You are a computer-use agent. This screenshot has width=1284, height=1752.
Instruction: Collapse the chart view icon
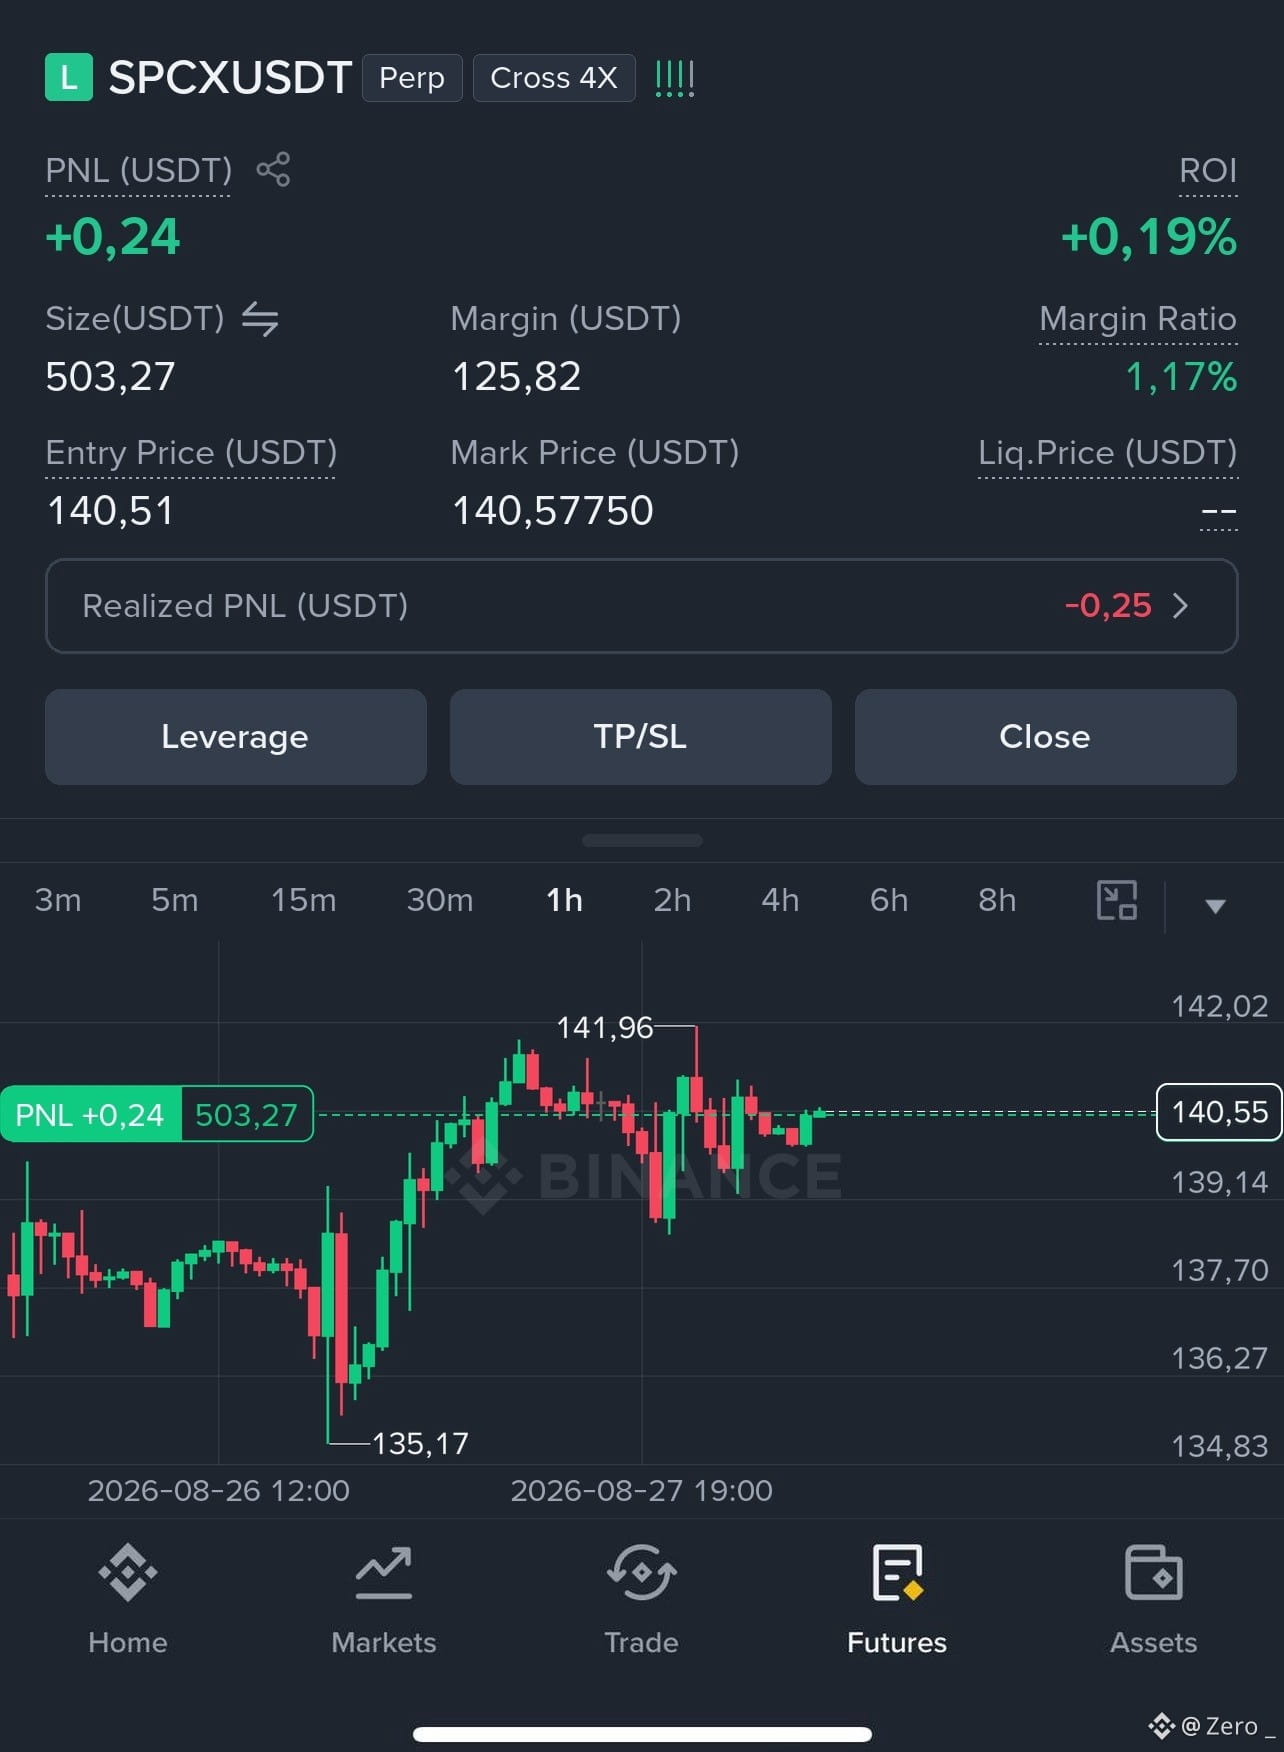pos(1117,900)
